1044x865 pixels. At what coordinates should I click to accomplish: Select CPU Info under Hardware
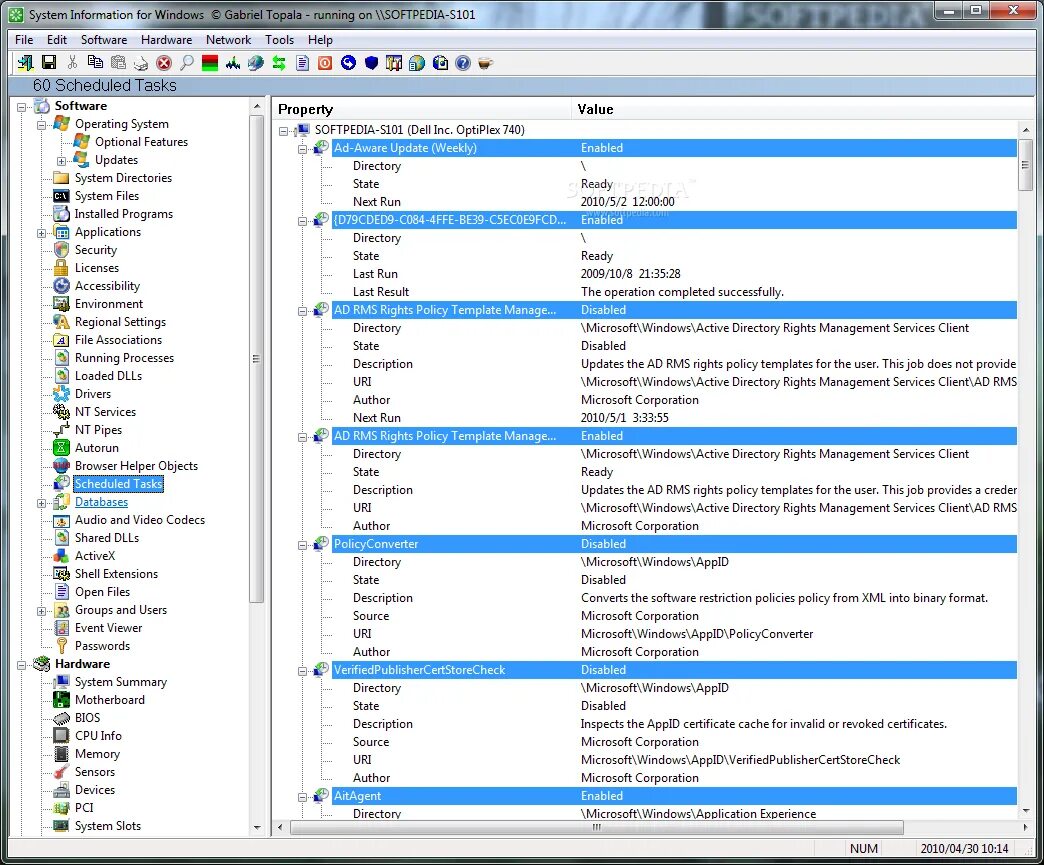click(x=98, y=735)
